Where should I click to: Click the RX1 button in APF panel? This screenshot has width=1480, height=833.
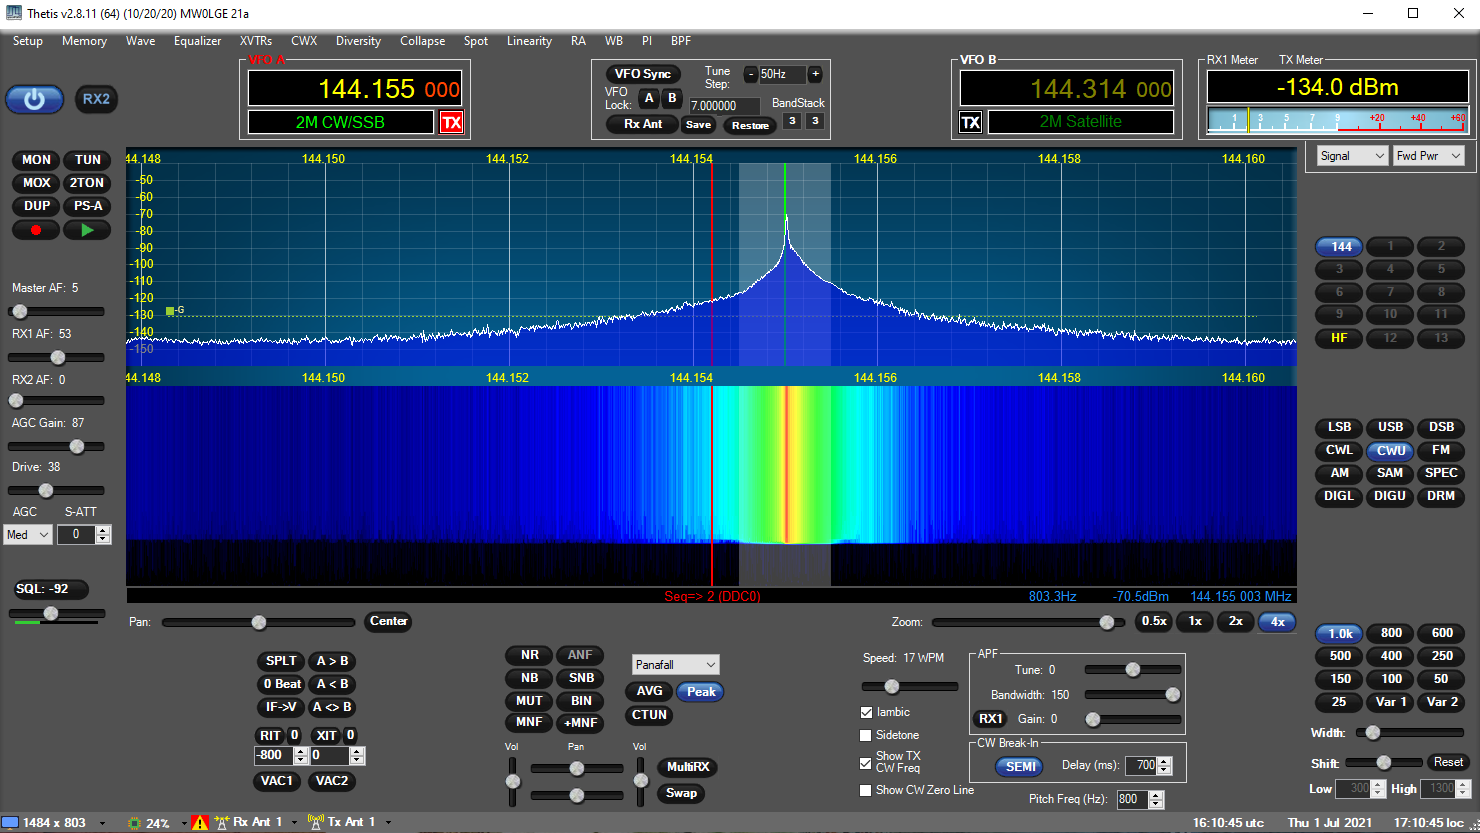pos(990,719)
